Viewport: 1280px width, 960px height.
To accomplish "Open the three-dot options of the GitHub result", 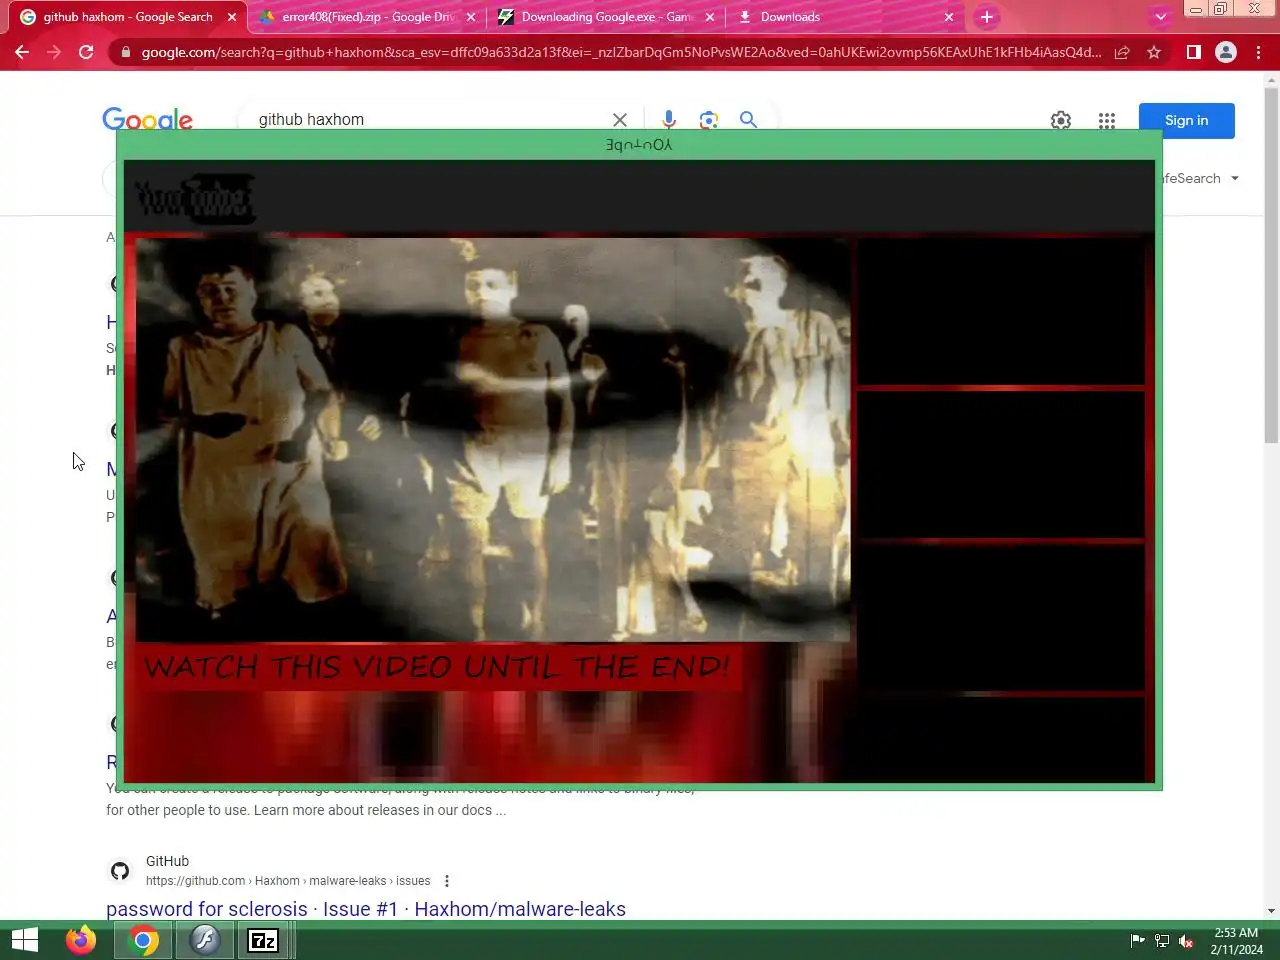I will point(447,881).
